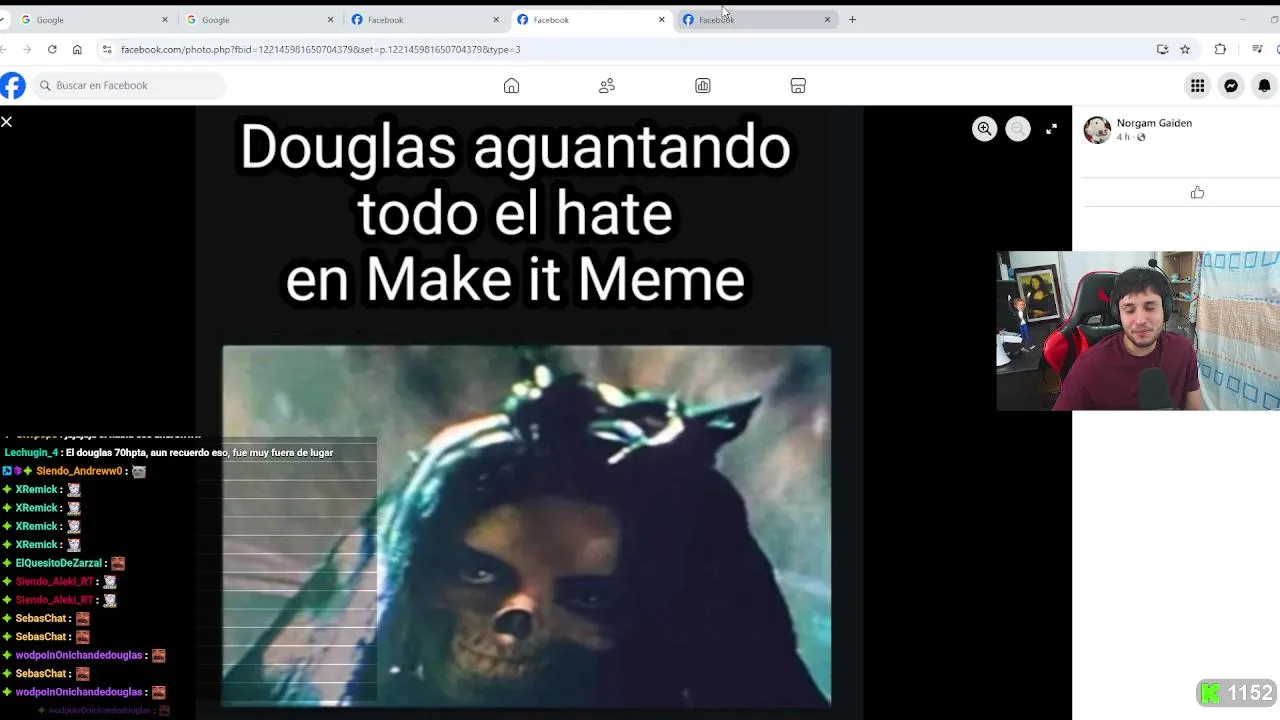This screenshot has width=1280, height=720.
Task: Click the zoom out magnifier button
Action: (1018, 128)
